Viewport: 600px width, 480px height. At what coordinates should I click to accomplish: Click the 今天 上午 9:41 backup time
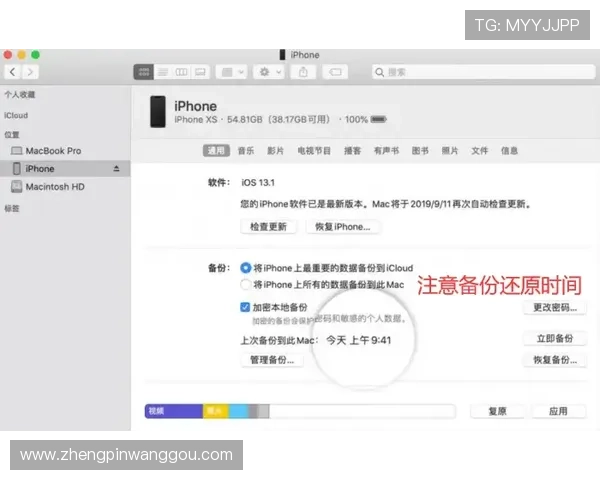click(359, 340)
